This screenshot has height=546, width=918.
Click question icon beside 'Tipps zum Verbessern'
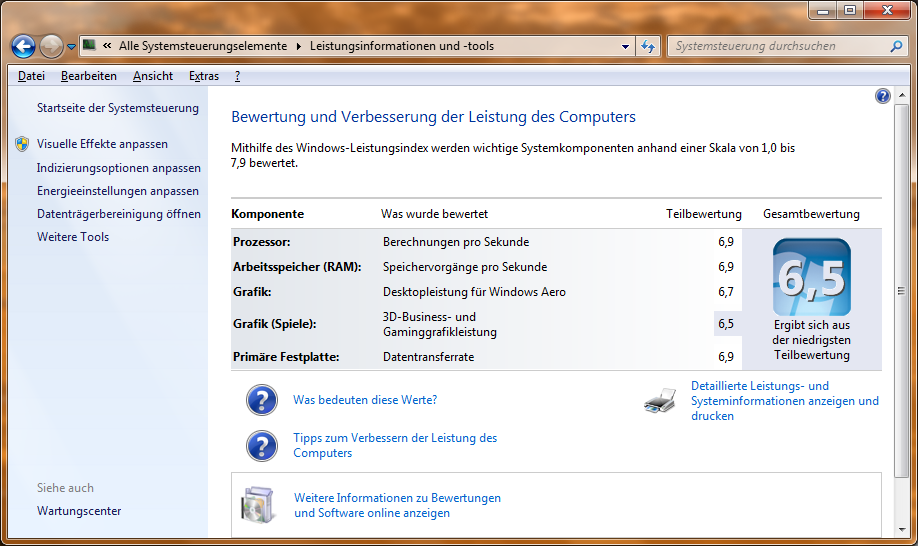pyautogui.click(x=262, y=445)
